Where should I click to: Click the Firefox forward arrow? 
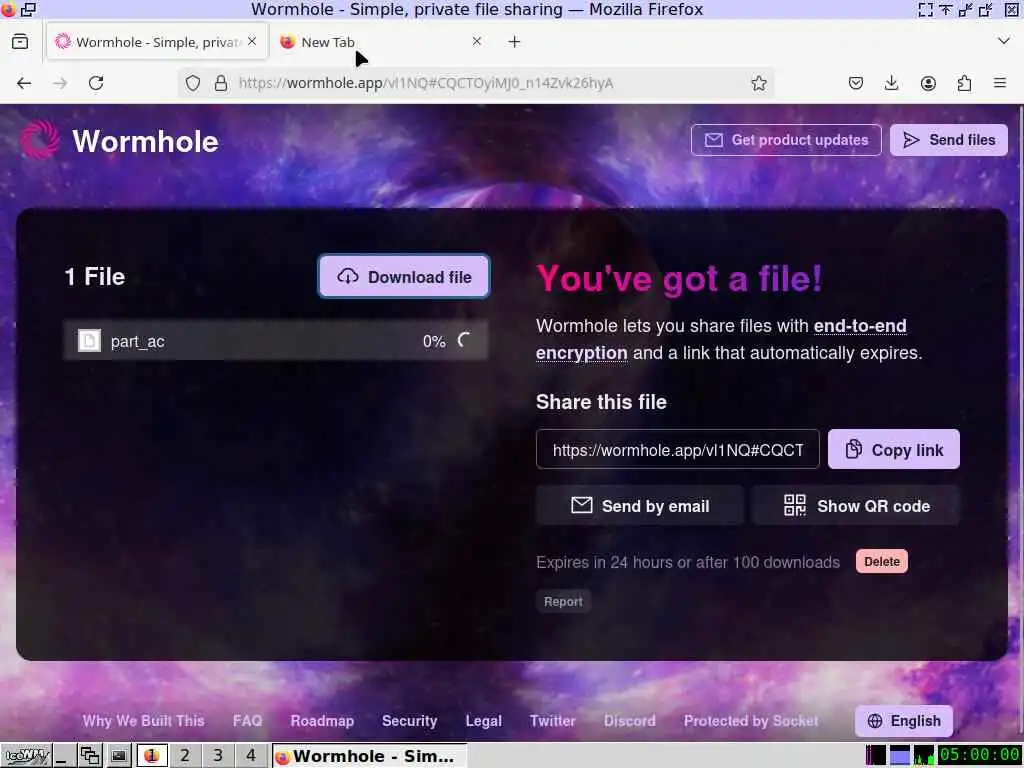(60, 83)
